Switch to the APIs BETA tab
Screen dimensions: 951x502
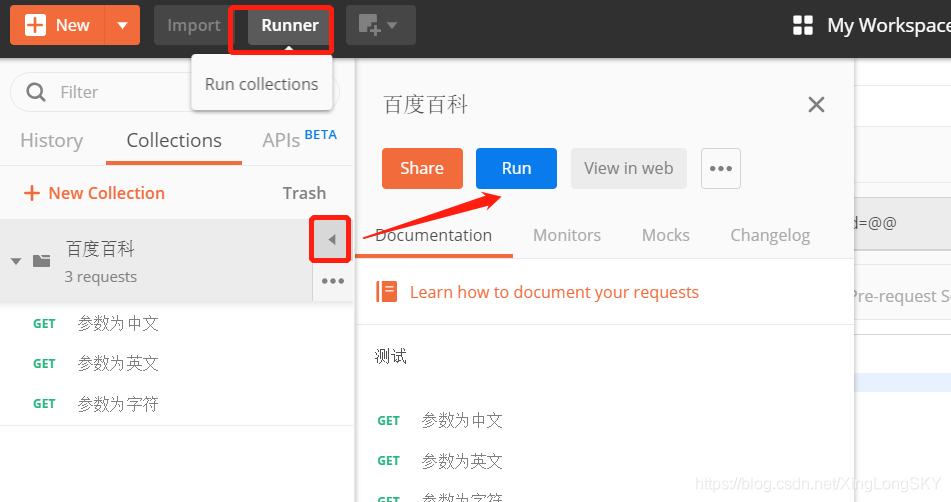[x=299, y=139]
